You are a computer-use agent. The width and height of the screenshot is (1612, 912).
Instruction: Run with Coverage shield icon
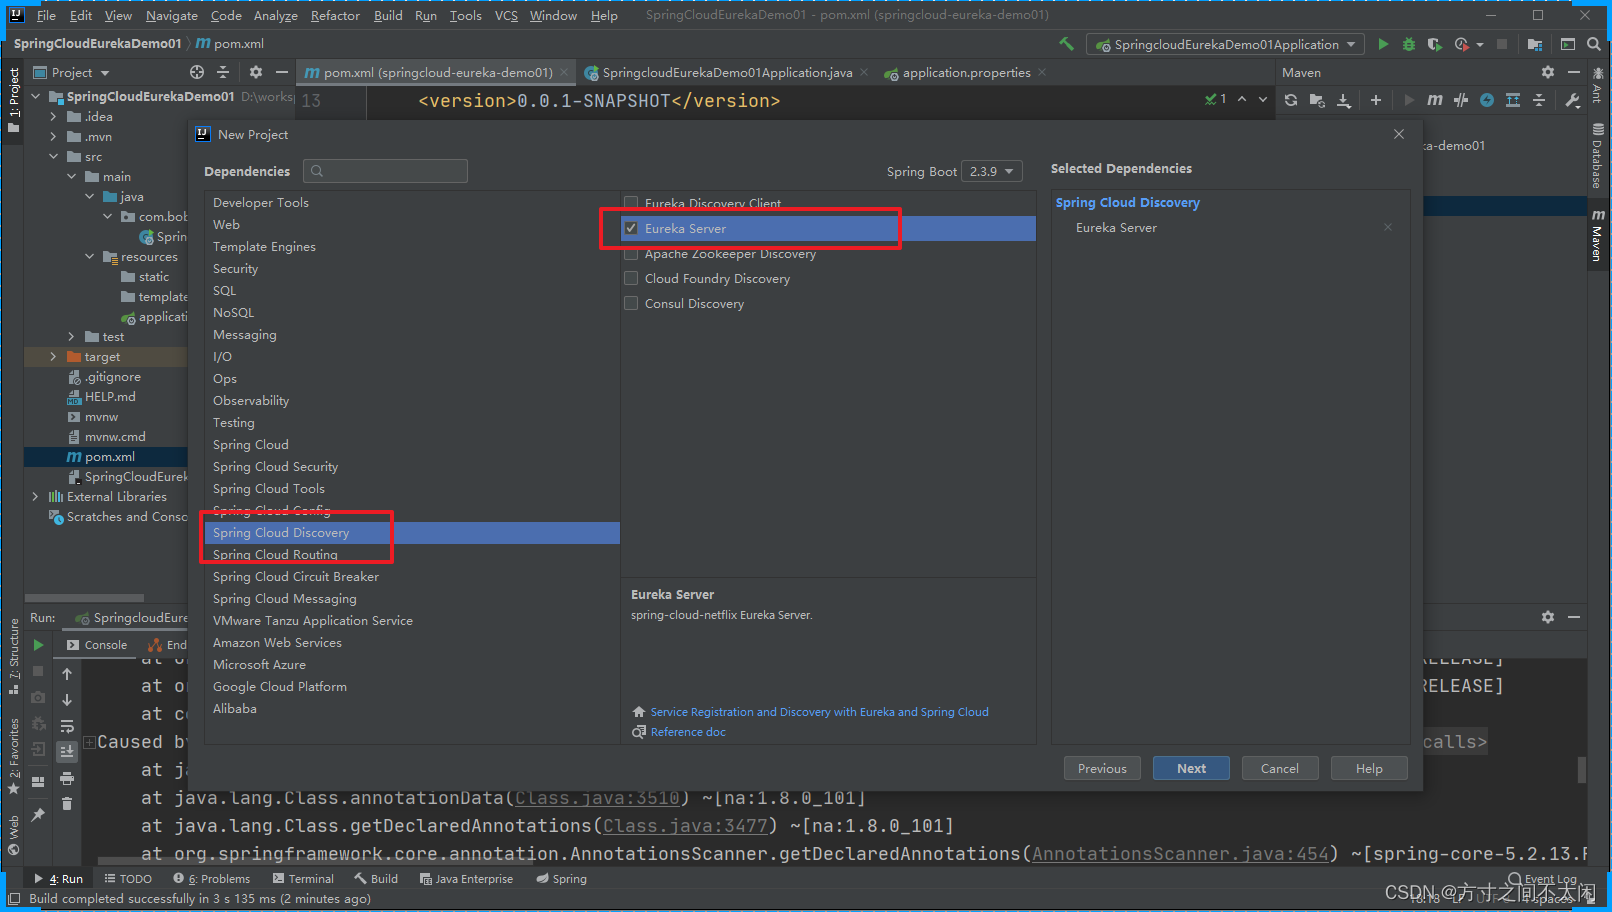click(1435, 44)
